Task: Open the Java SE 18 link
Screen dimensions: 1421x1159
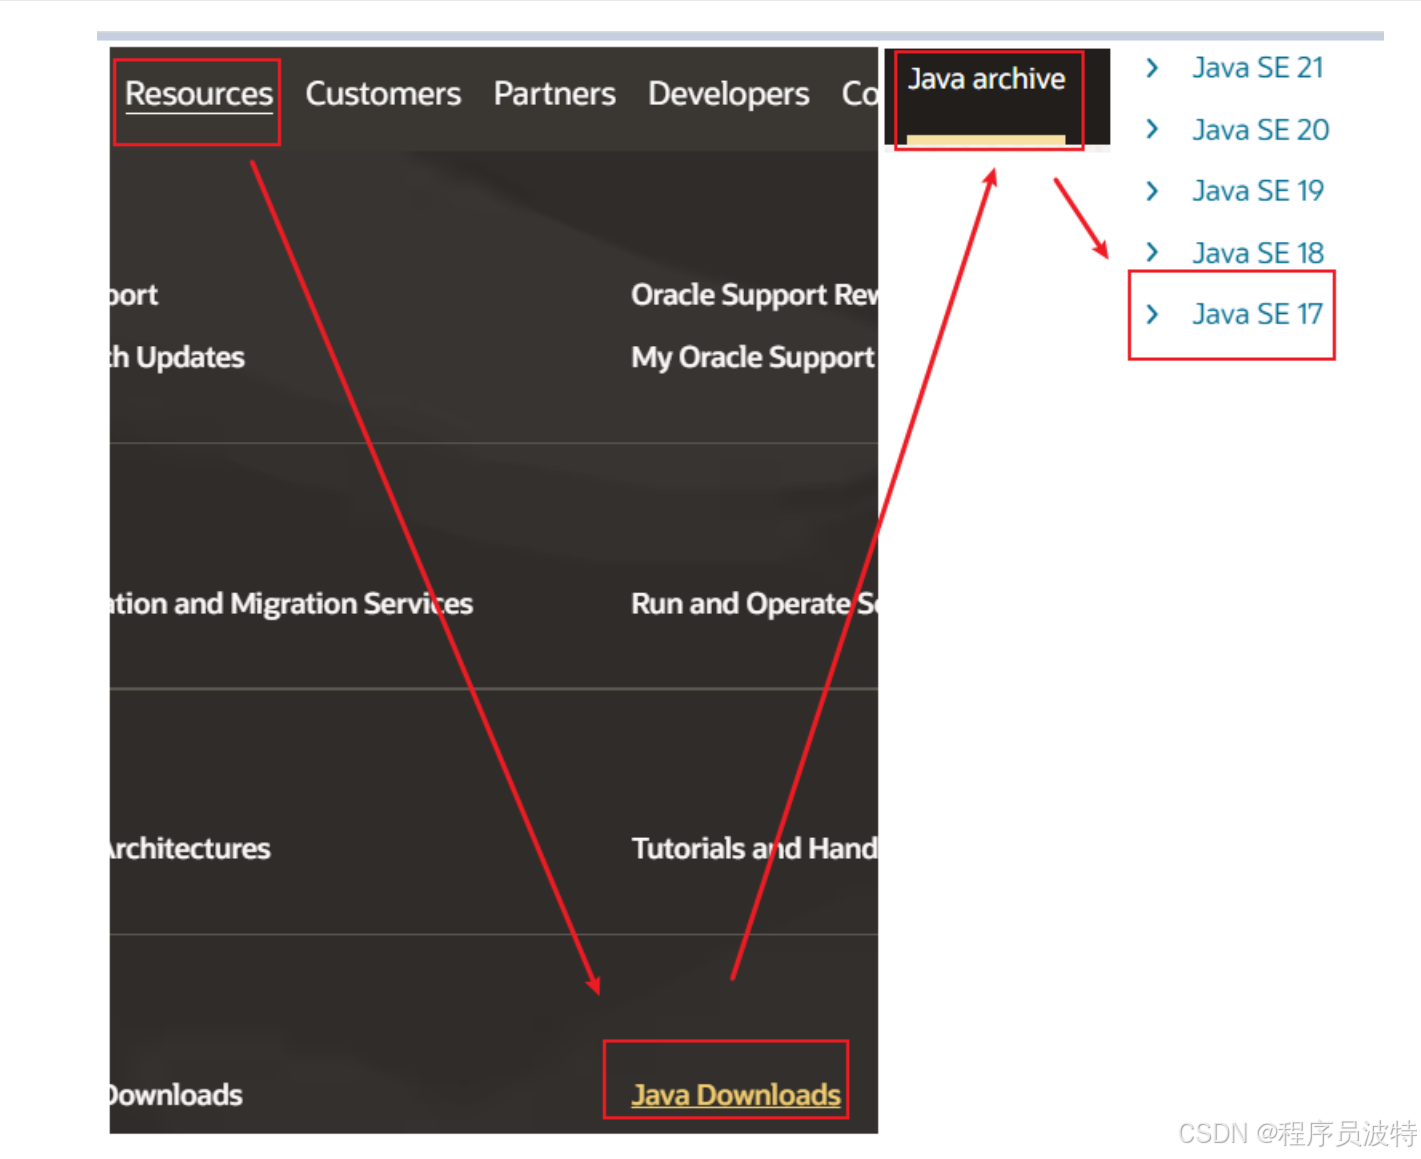Action: click(x=1257, y=253)
